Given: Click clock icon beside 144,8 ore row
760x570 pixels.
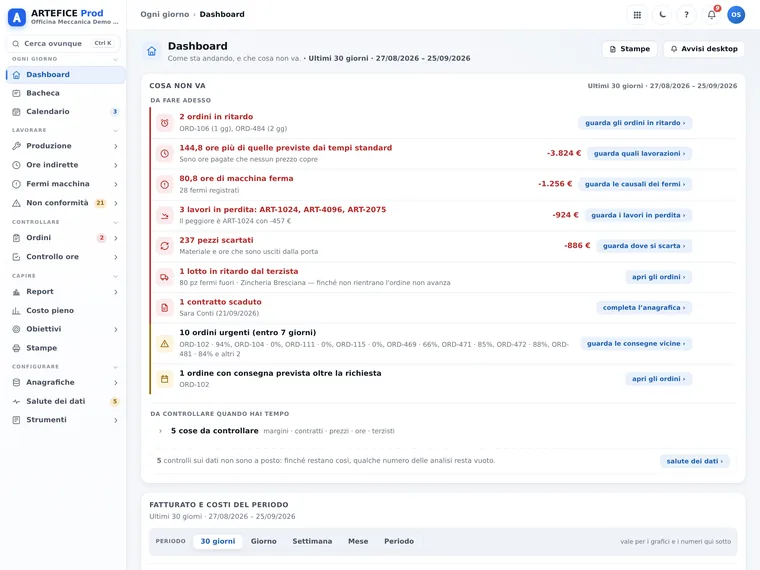Looking at the screenshot, I should [165, 153].
